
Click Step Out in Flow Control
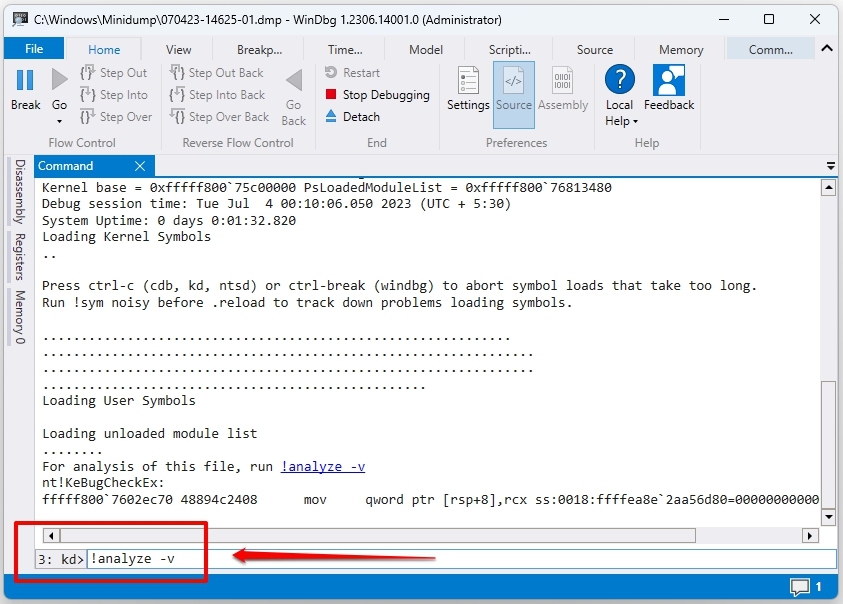click(x=113, y=73)
